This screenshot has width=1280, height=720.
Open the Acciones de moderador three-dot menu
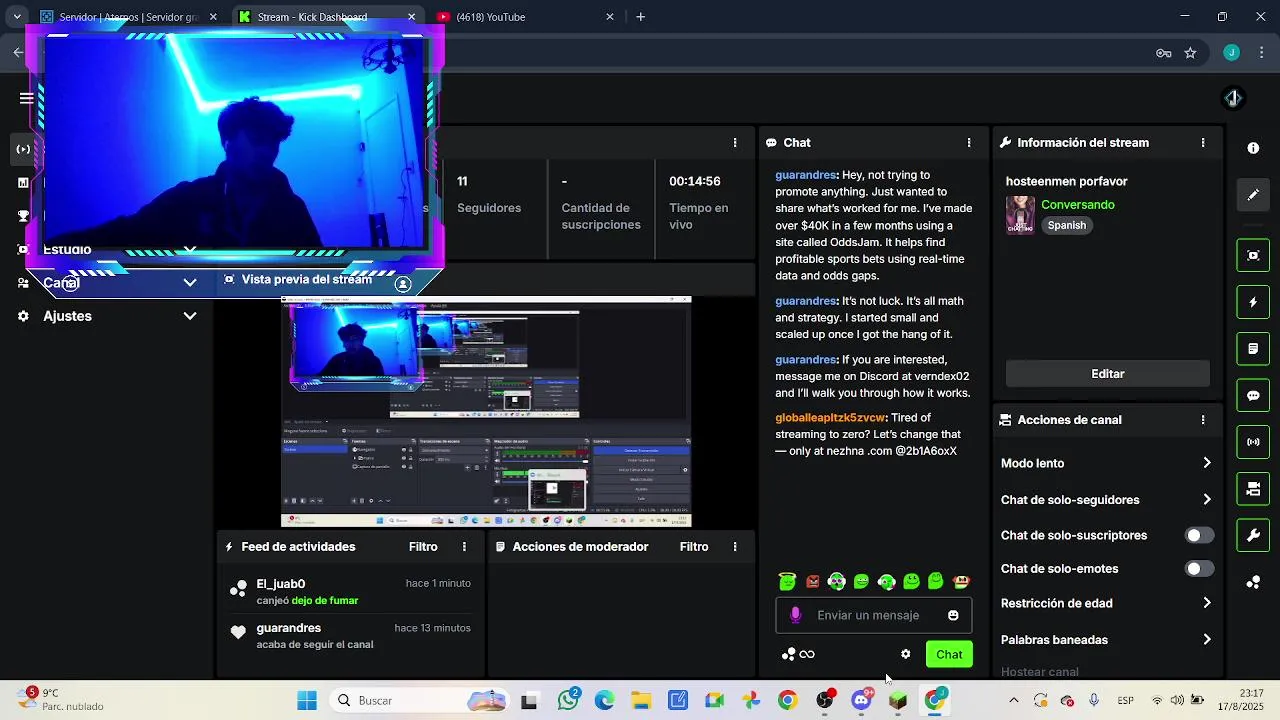coord(735,547)
